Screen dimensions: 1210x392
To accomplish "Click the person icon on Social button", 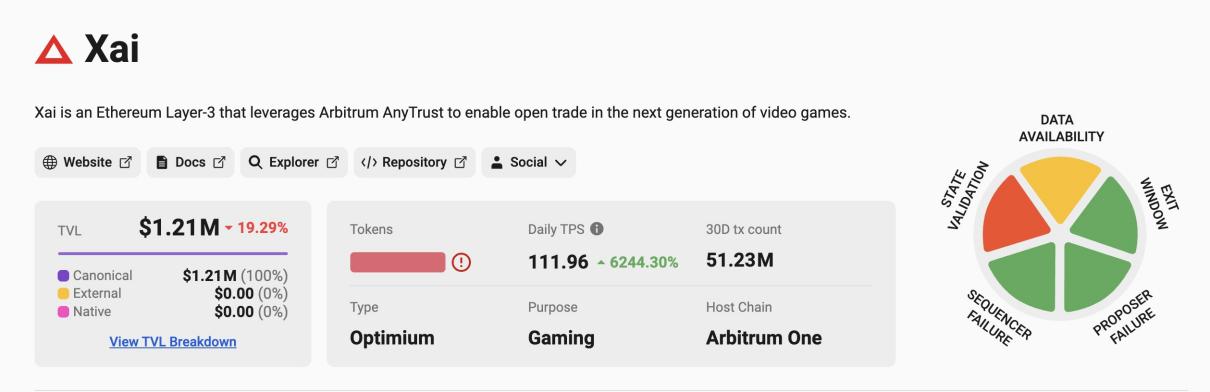I will point(496,162).
